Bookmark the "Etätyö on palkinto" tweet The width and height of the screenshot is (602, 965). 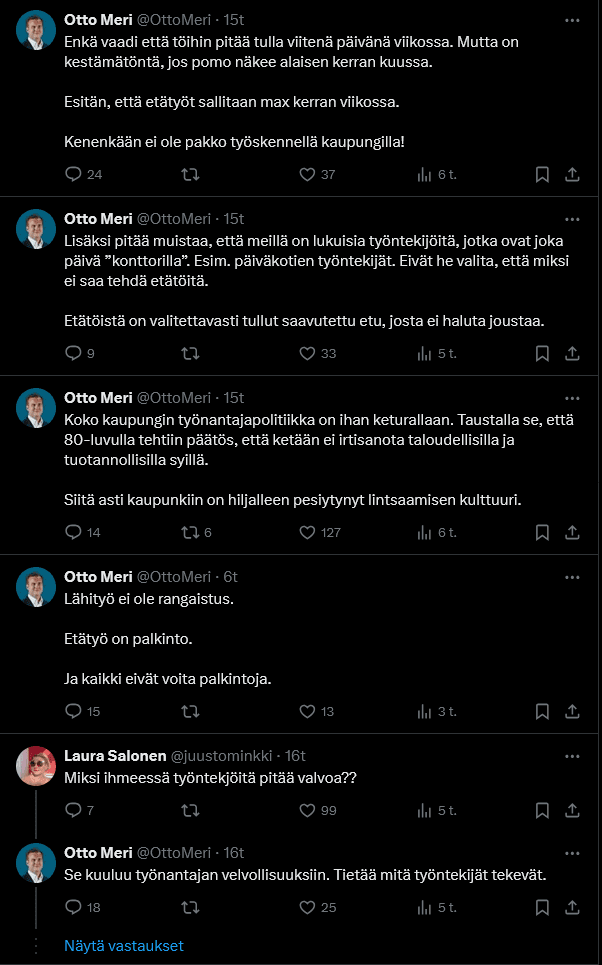click(x=542, y=711)
